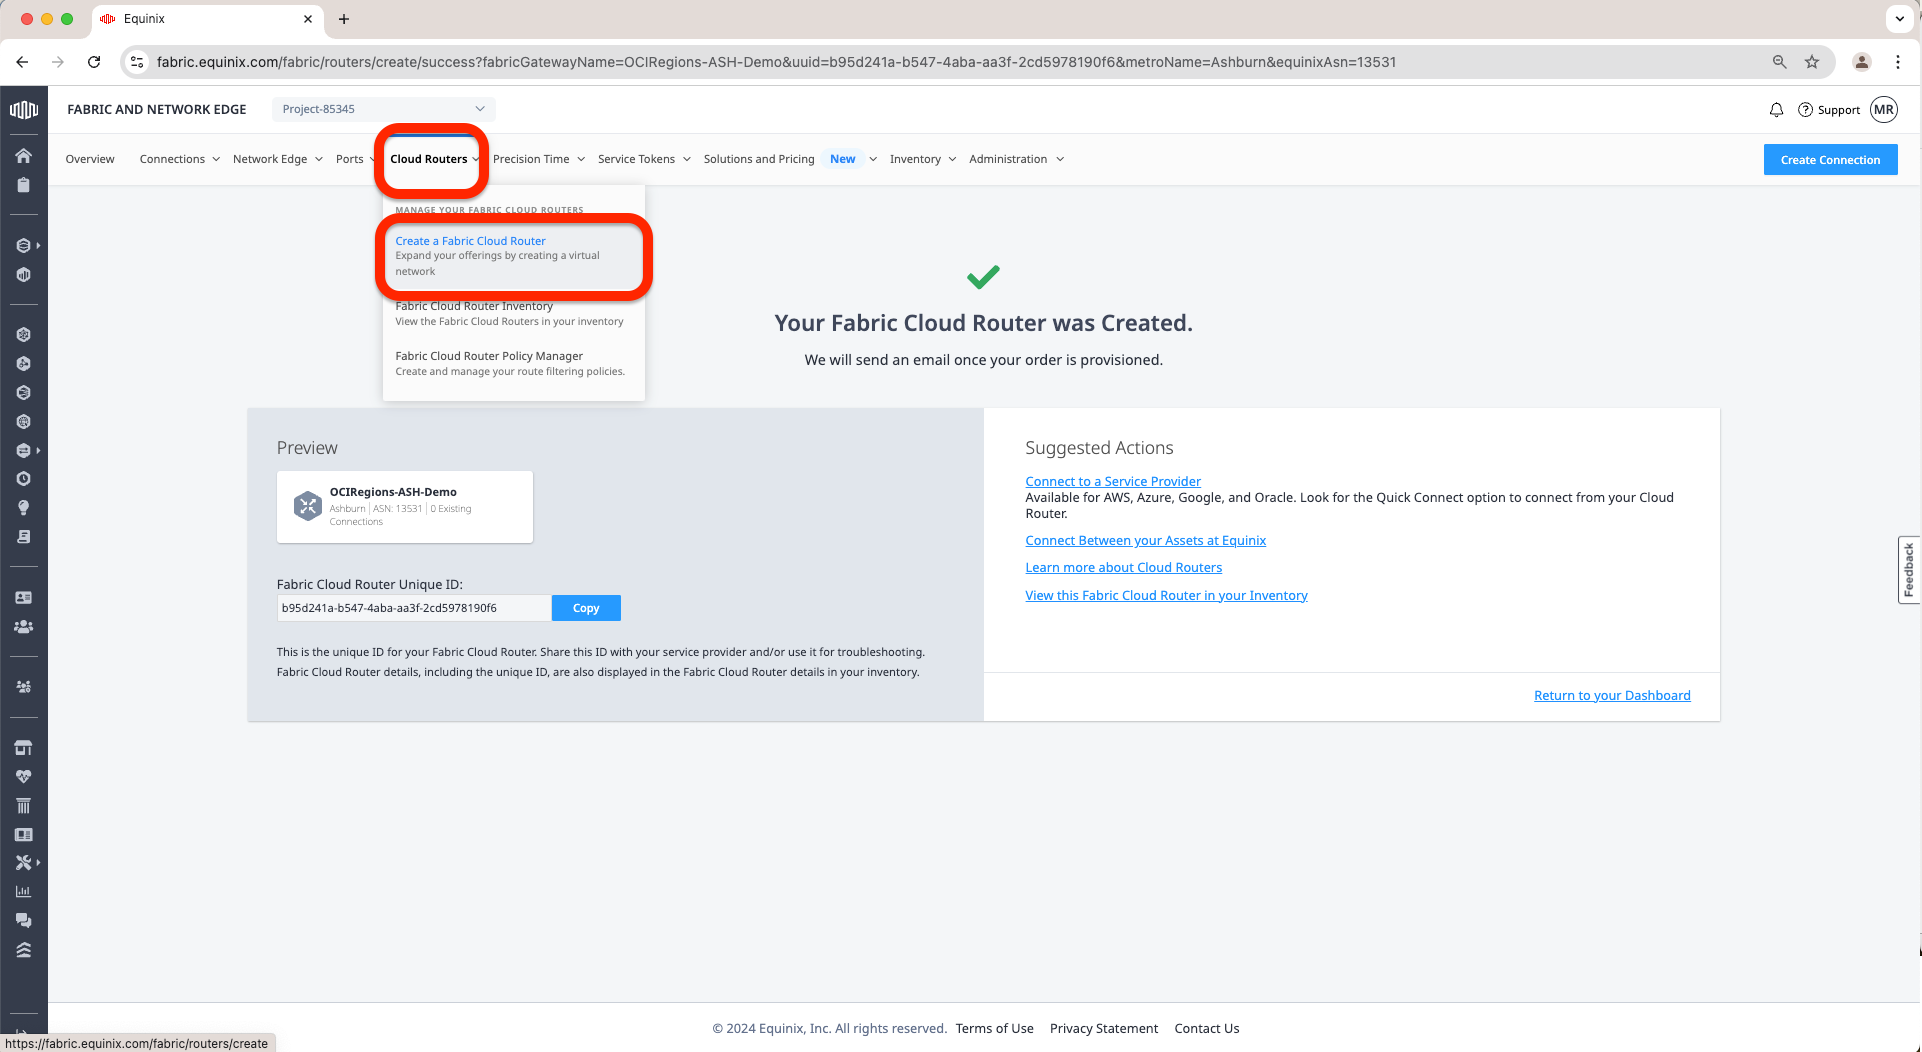Expand the Inventory menu
Viewport: 1922px width, 1052px height.
[923, 159]
